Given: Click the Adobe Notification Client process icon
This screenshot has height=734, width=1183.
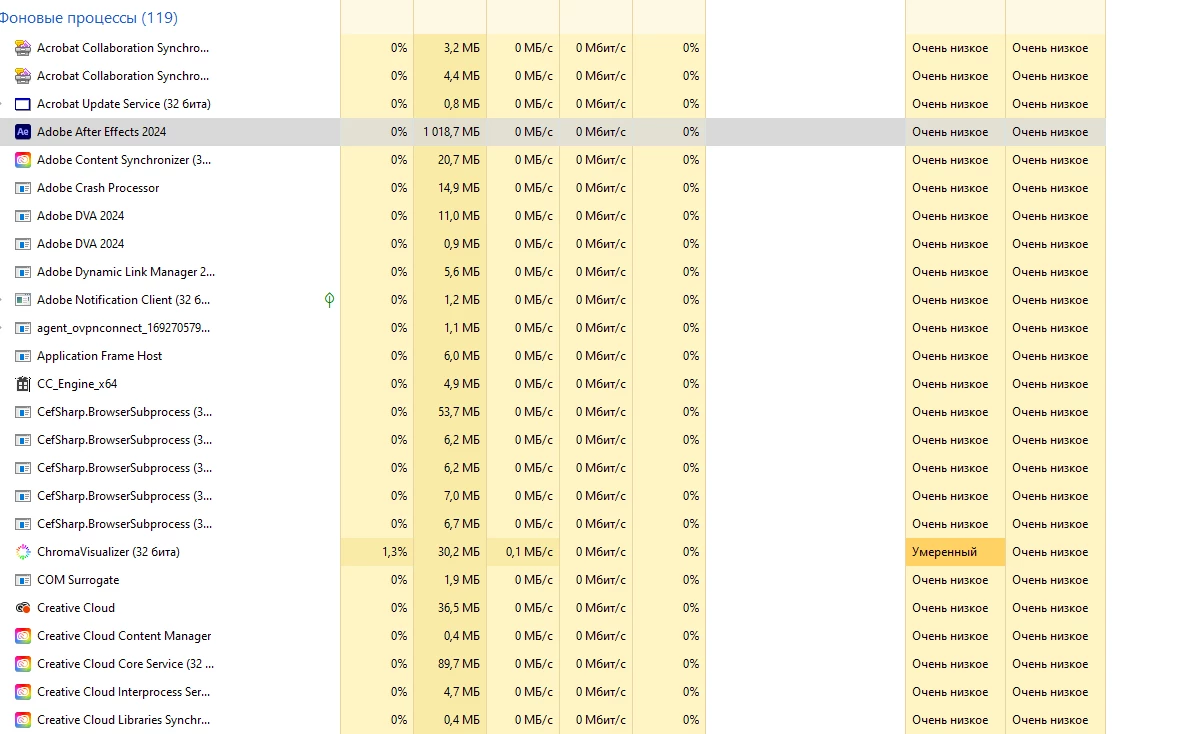Looking at the screenshot, I should tap(23, 299).
